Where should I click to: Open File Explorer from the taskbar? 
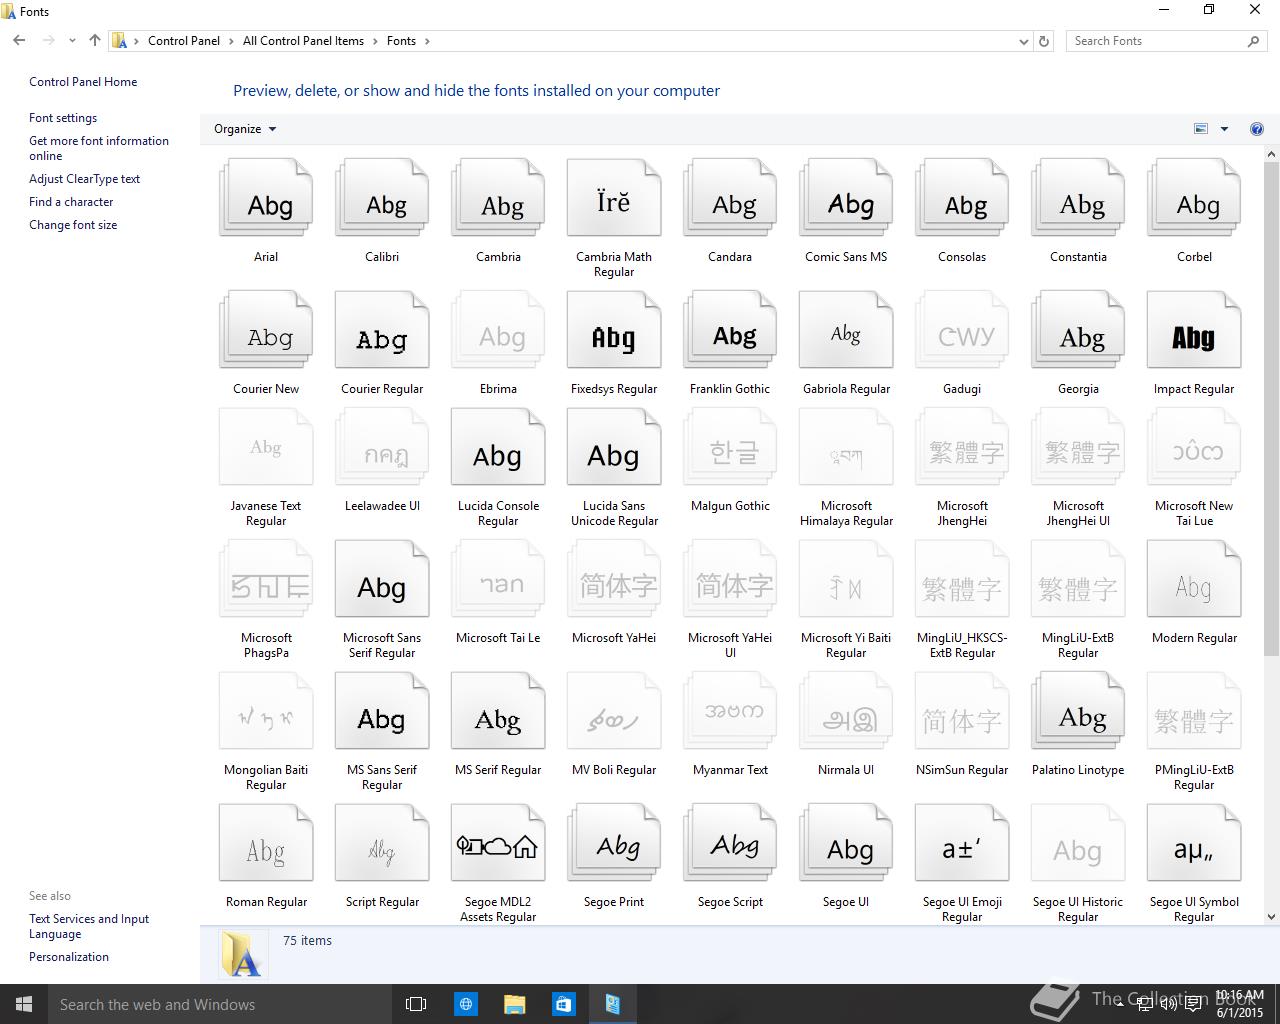click(x=514, y=1004)
